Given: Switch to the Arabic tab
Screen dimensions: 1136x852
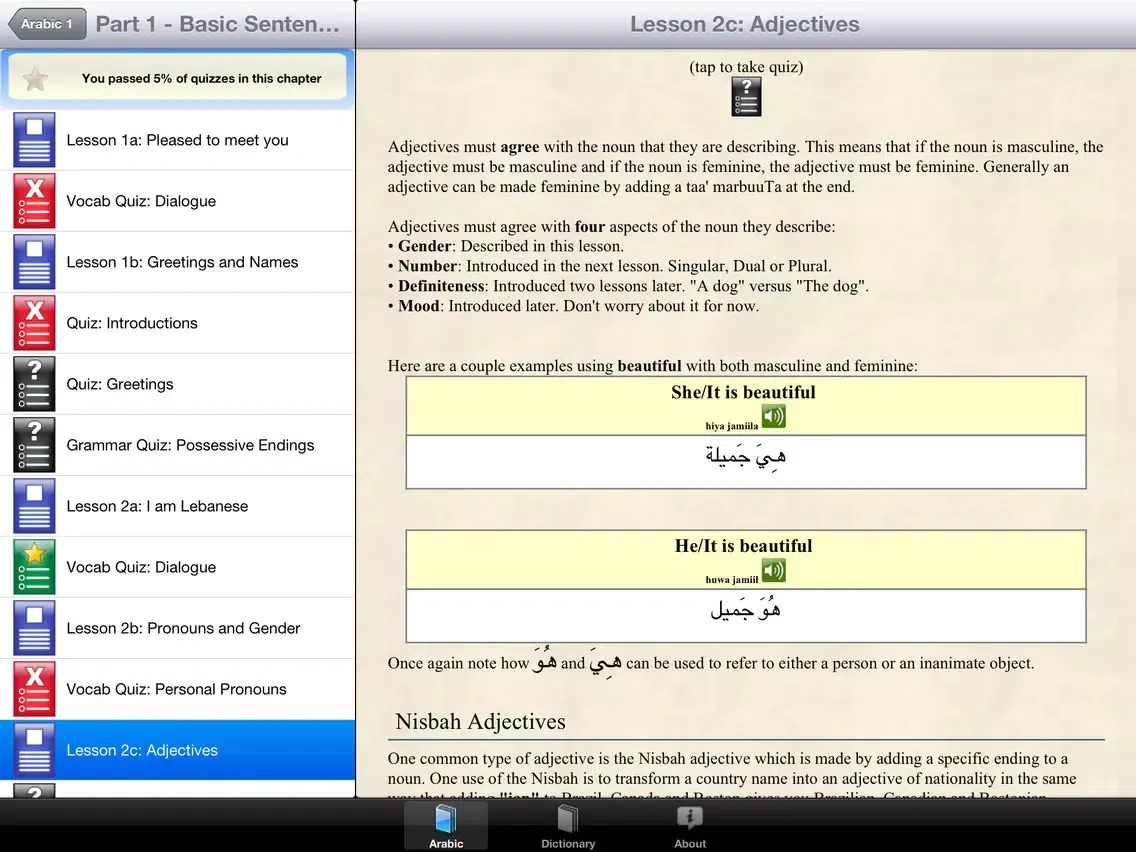Looking at the screenshot, I should click(446, 826).
